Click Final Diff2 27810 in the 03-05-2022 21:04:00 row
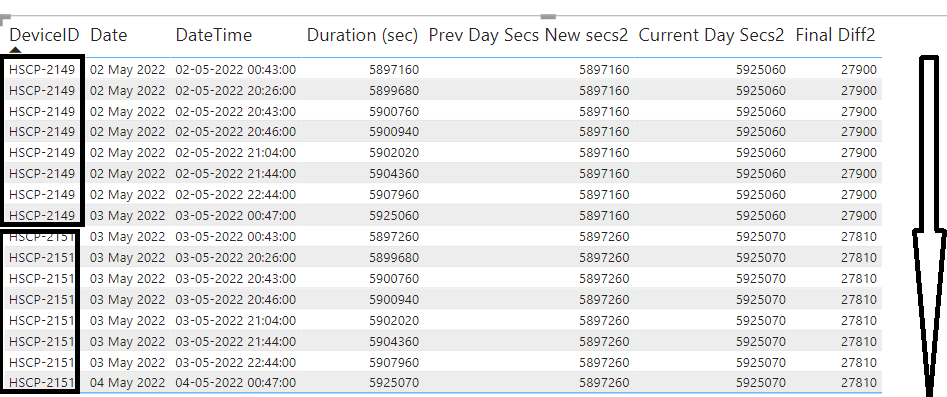This screenshot has width=947, height=397. coord(858,320)
